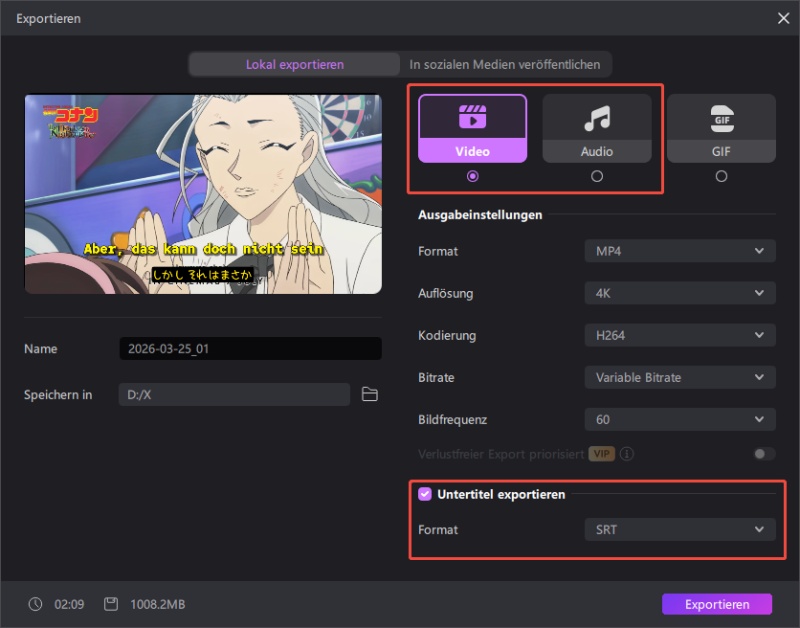
Task: Click the Ausgabeinstellungen heading
Action: 480,215
